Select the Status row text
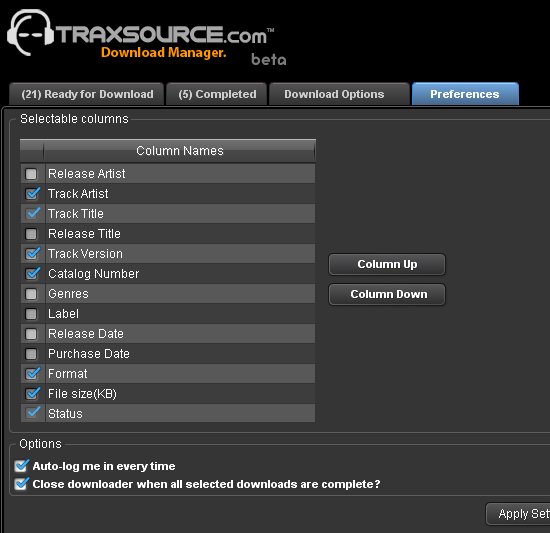The width and height of the screenshot is (550, 533). pos(65,414)
